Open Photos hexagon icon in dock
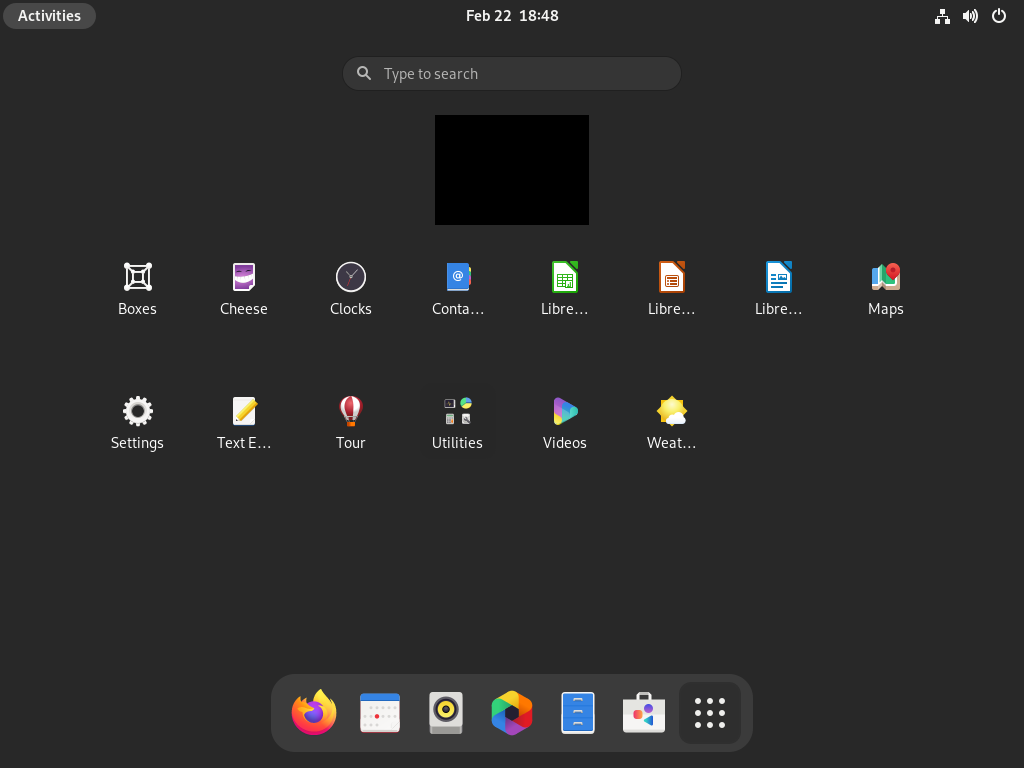The image size is (1024, 768). tap(512, 712)
